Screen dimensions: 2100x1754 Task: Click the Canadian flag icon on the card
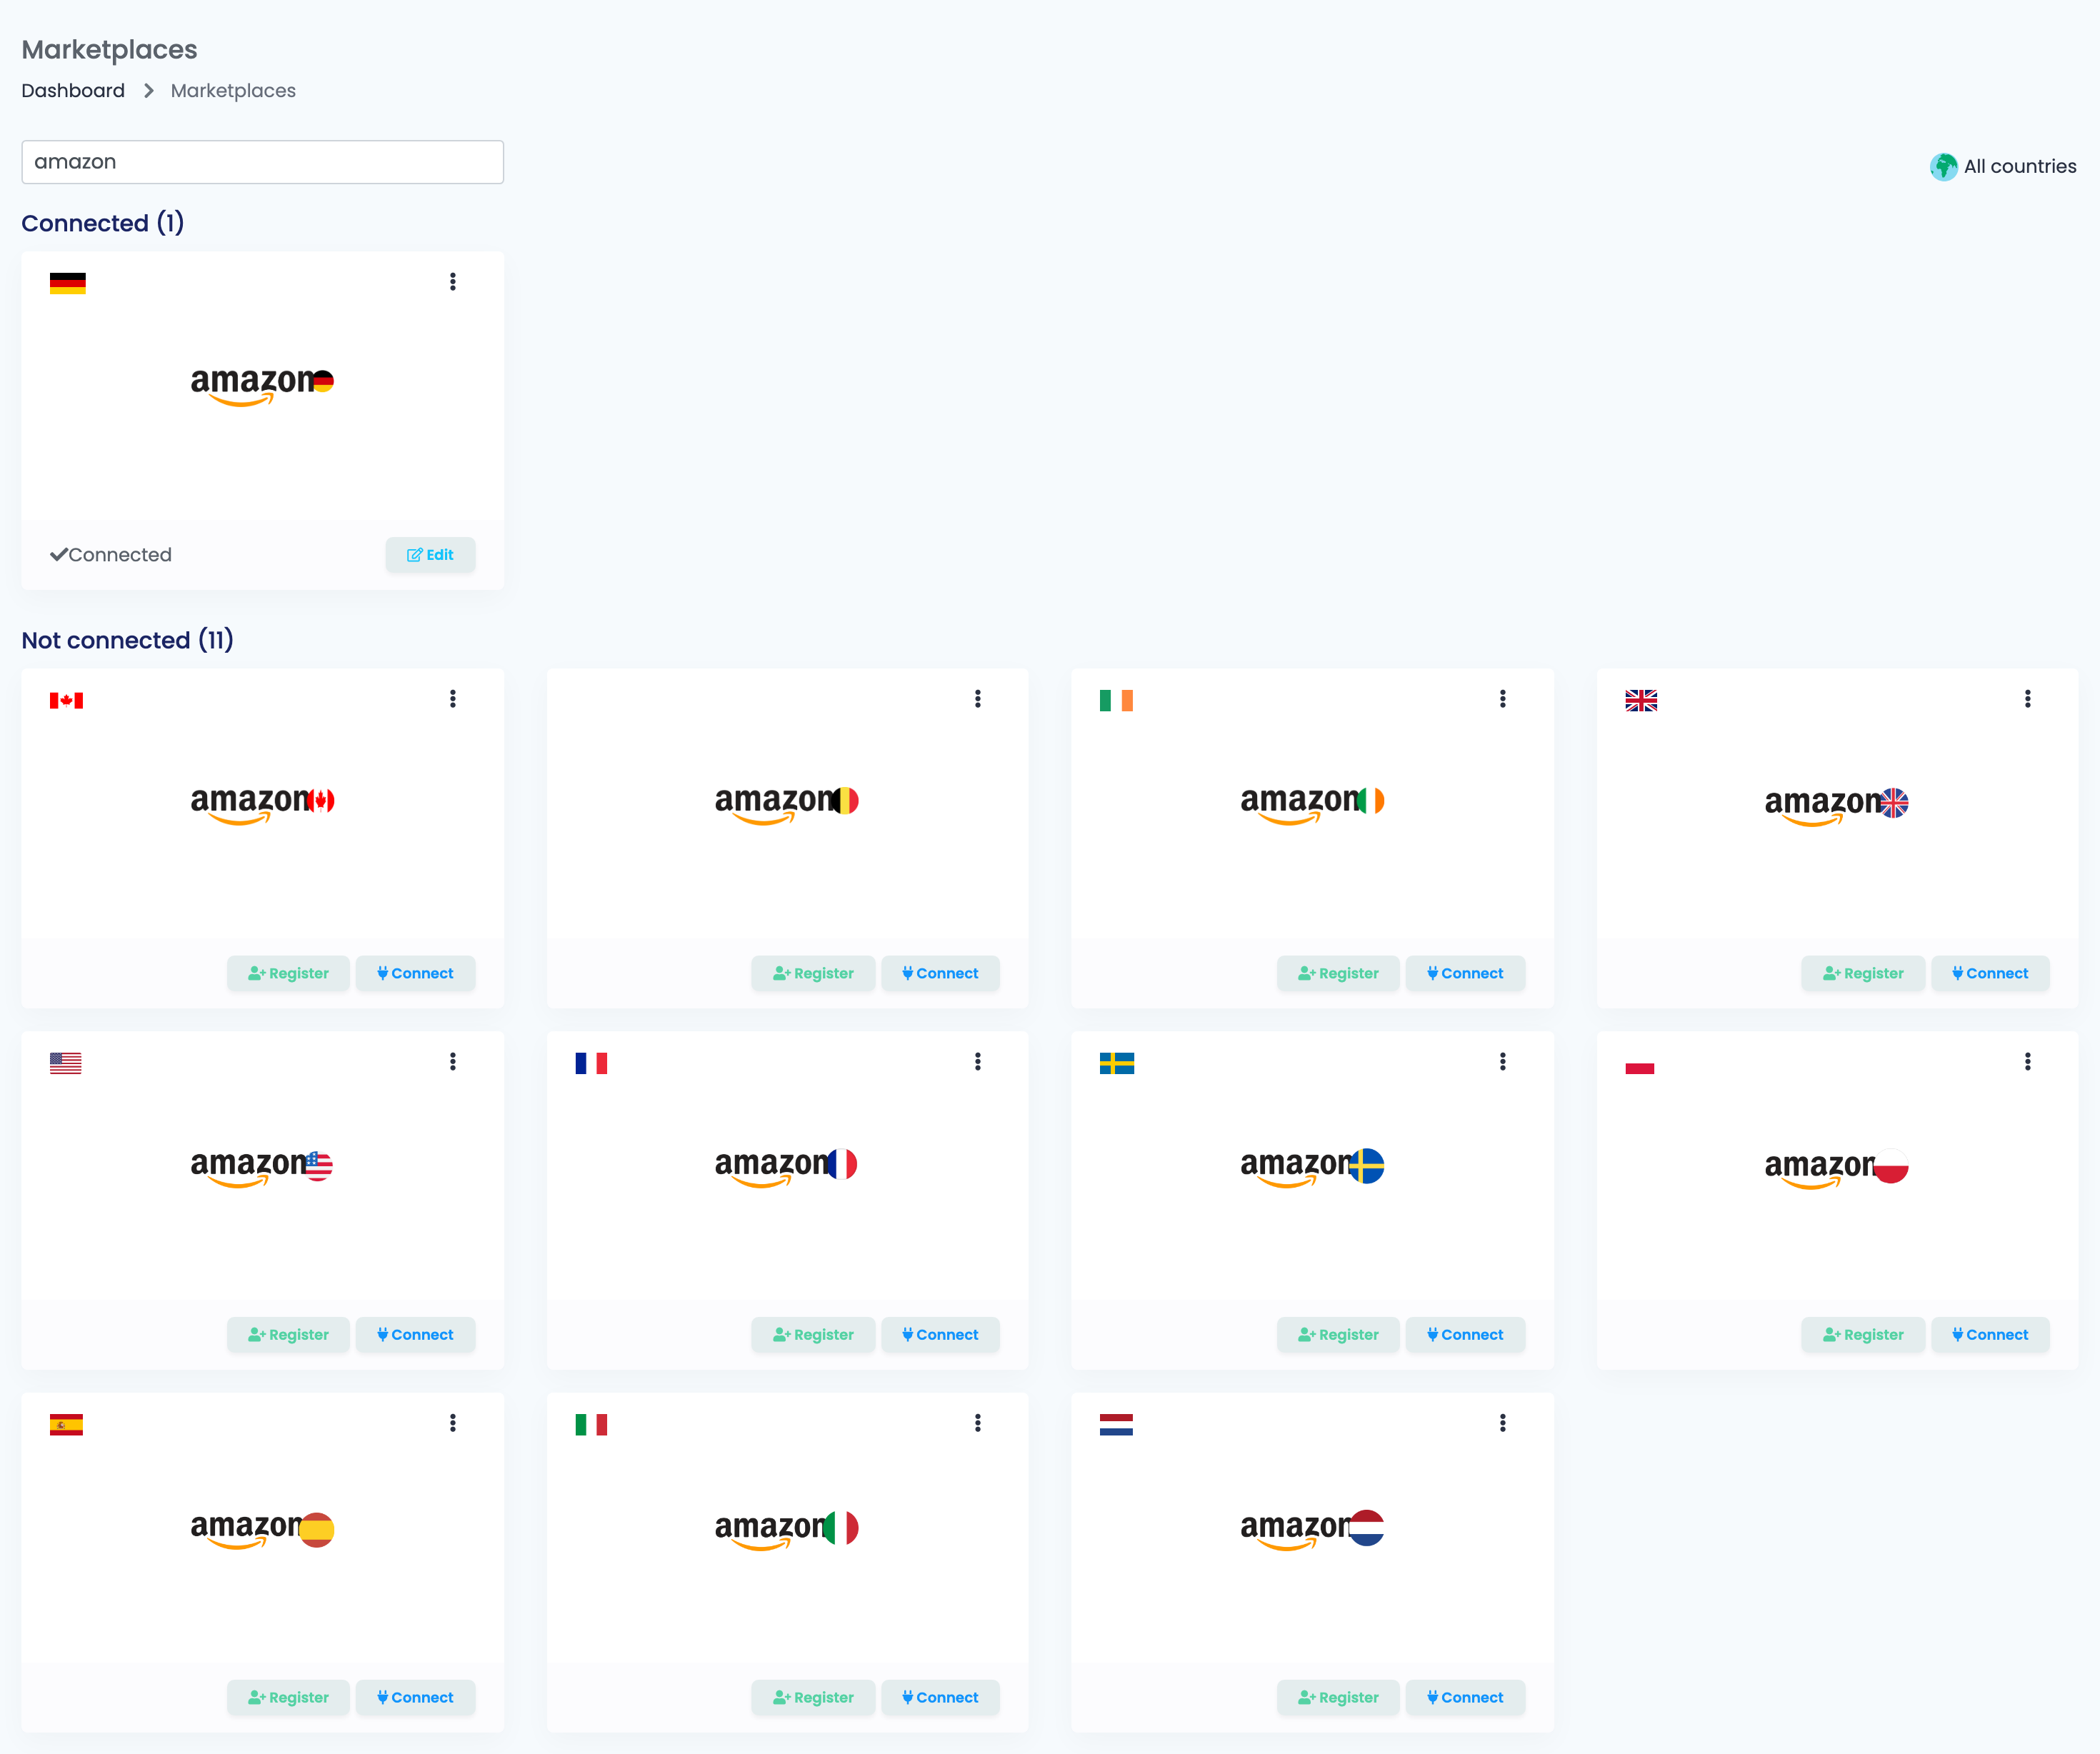coord(67,701)
